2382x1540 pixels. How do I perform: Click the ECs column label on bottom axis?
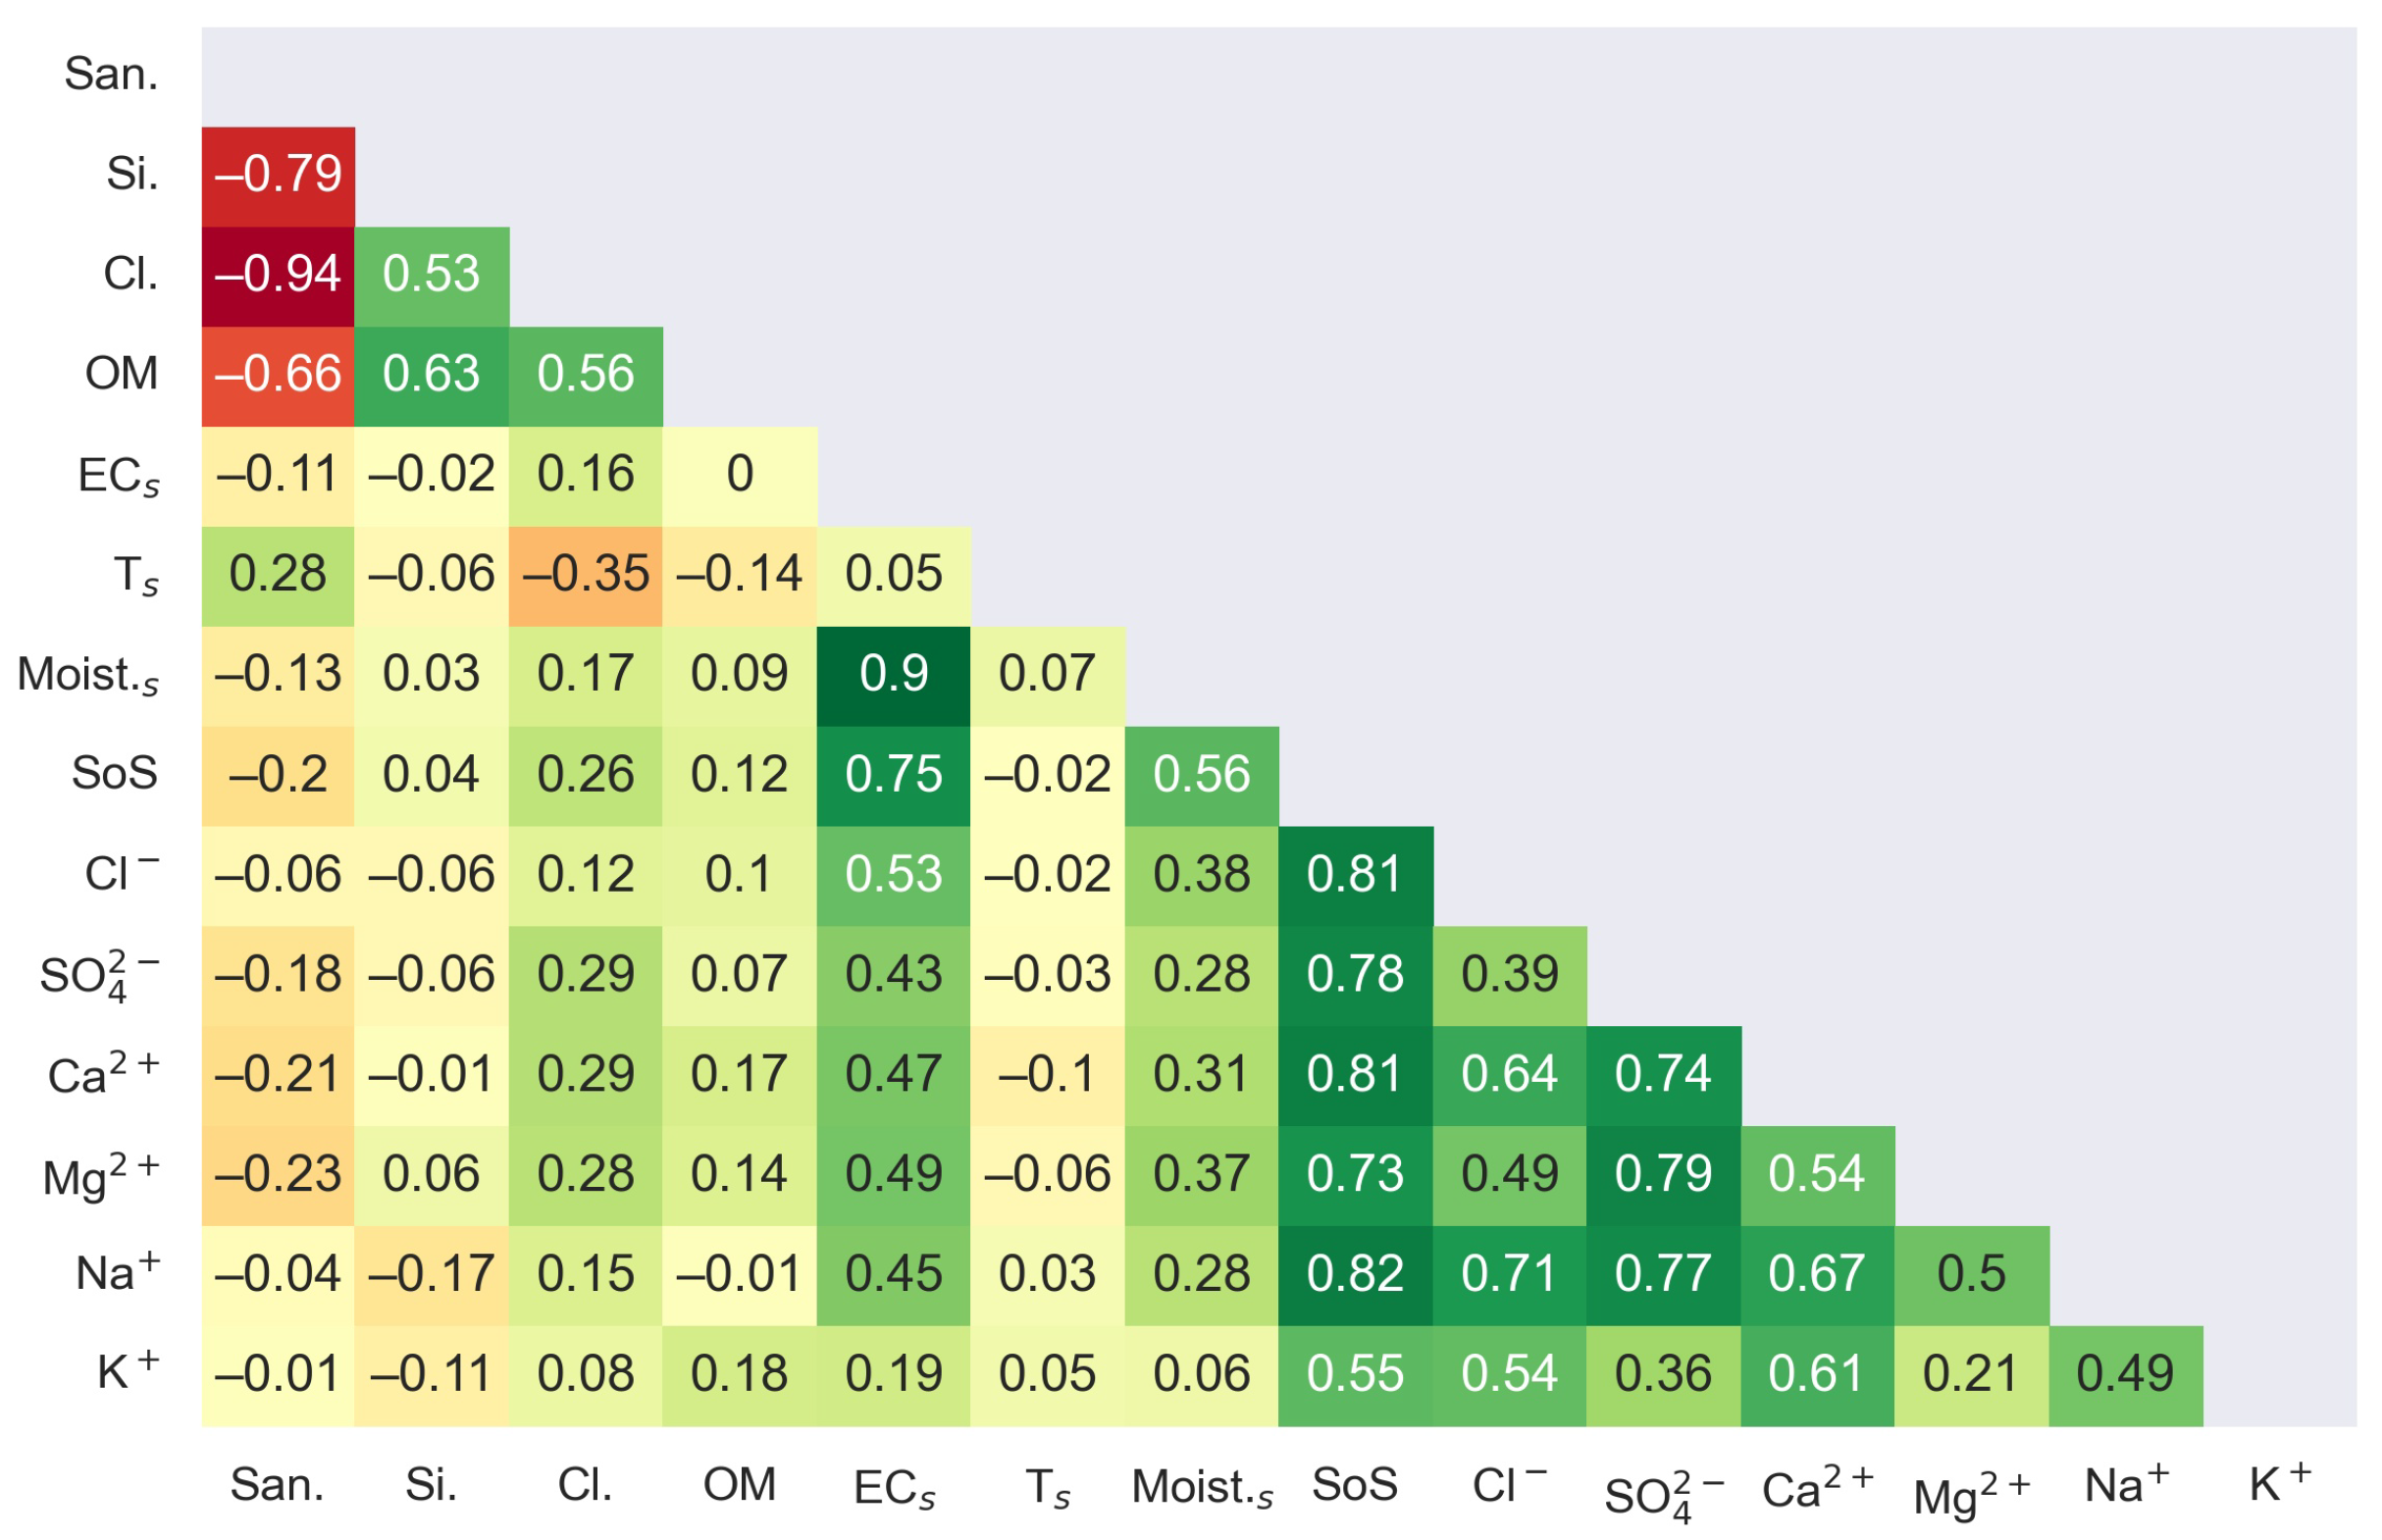point(894,1489)
